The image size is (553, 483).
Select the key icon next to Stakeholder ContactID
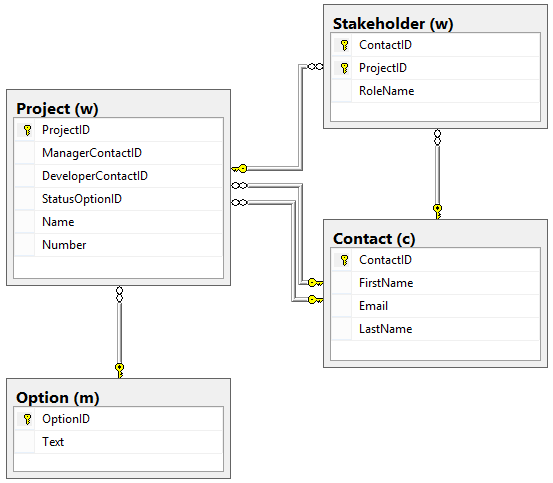coord(344,45)
